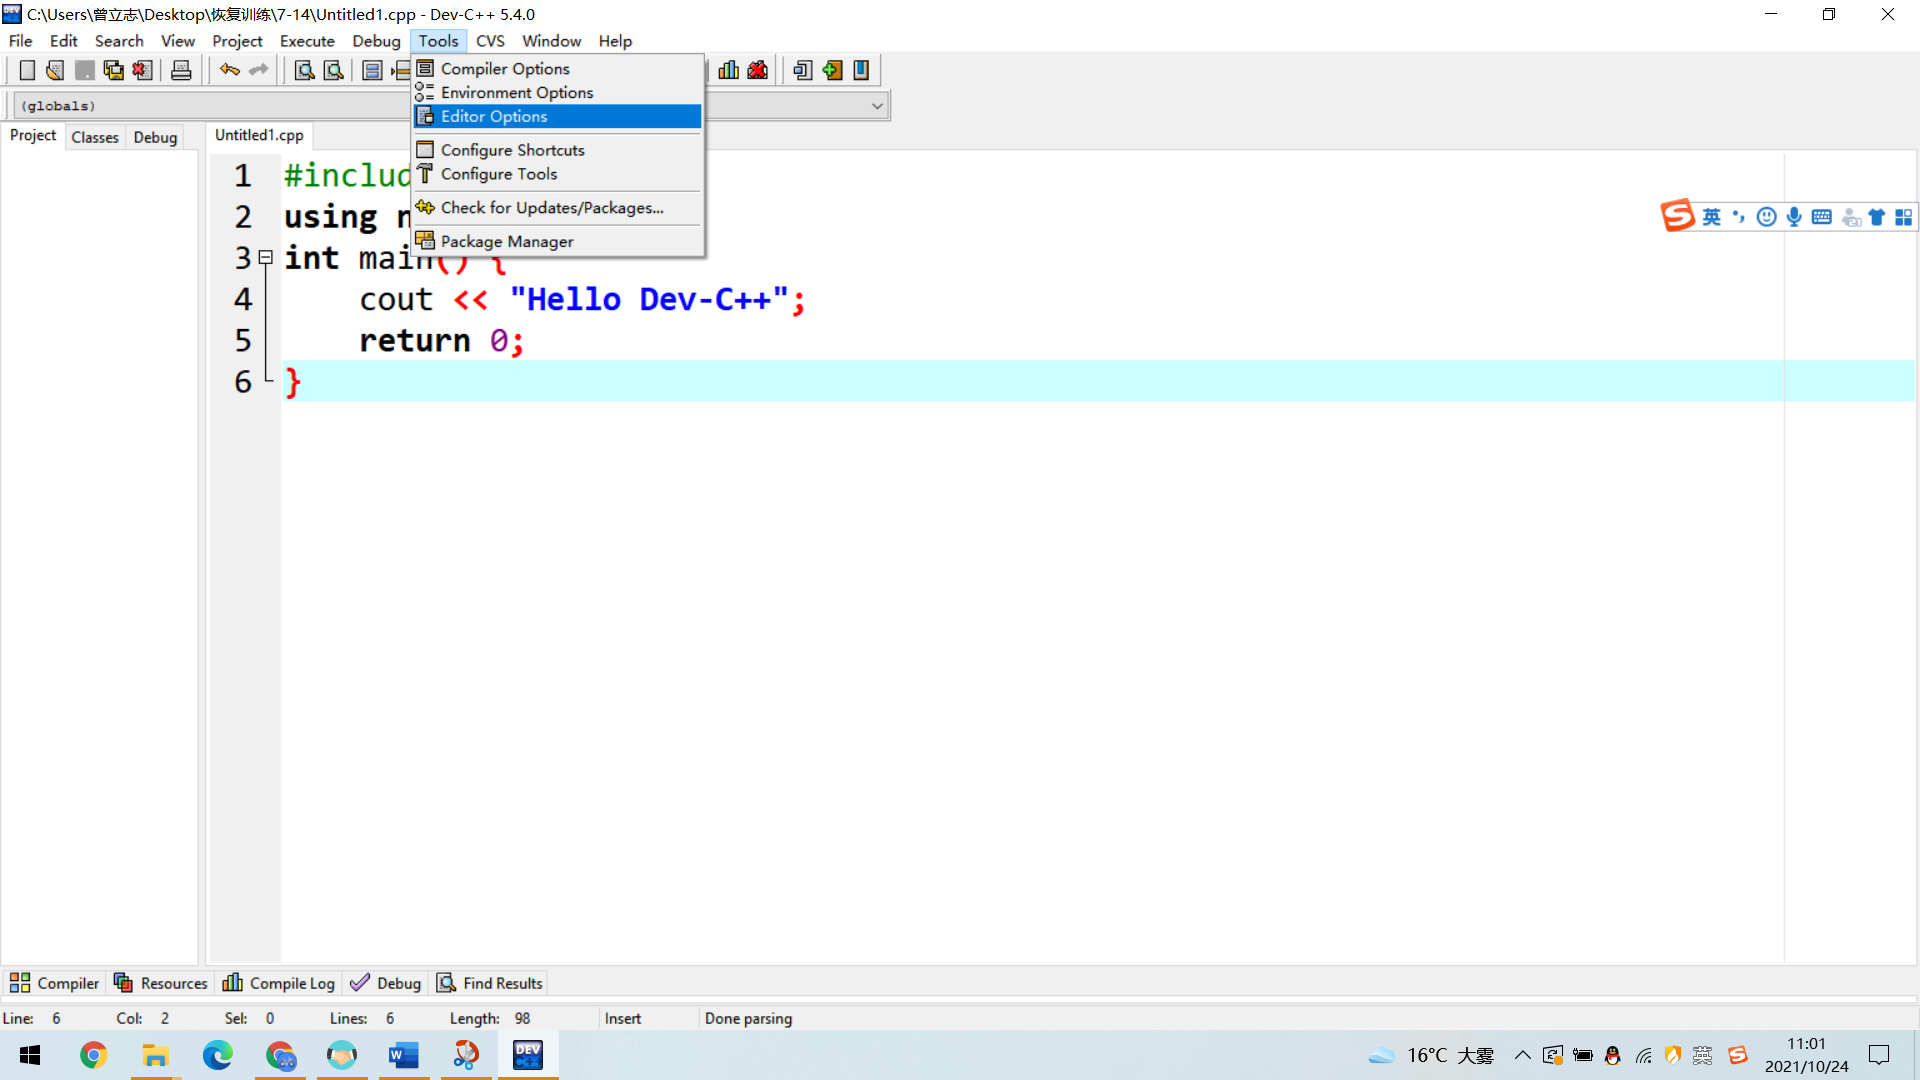The width and height of the screenshot is (1920, 1080).
Task: Switch to the Classes tab
Action: click(x=94, y=137)
